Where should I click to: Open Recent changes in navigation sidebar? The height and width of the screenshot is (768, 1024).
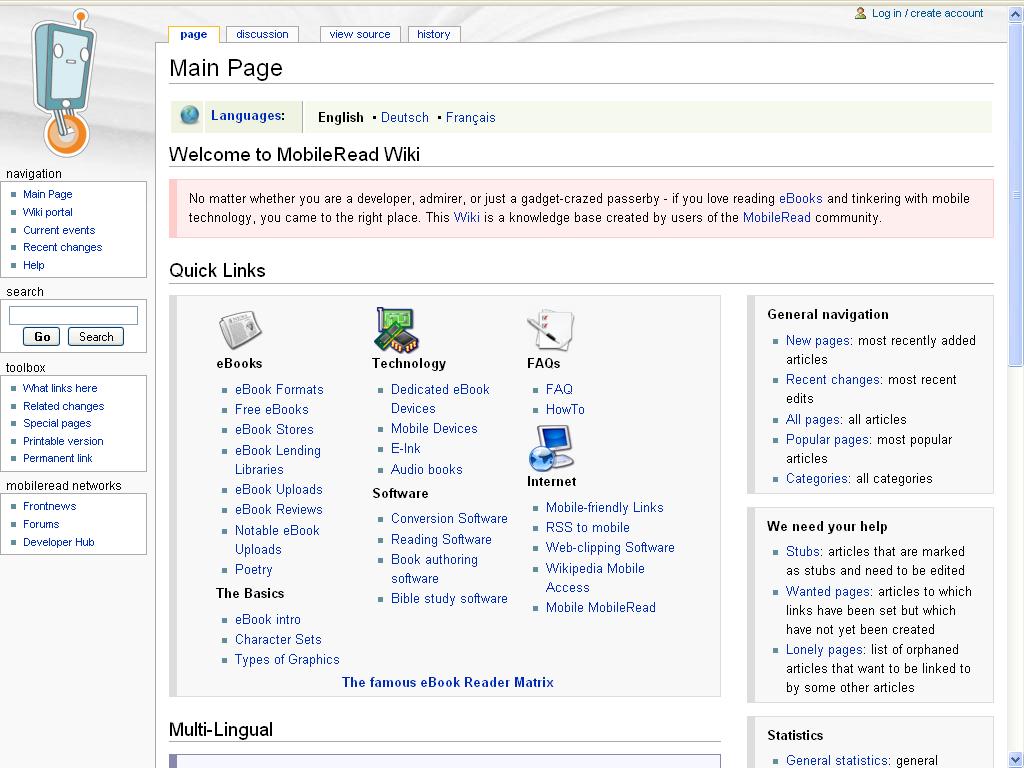click(x=63, y=247)
